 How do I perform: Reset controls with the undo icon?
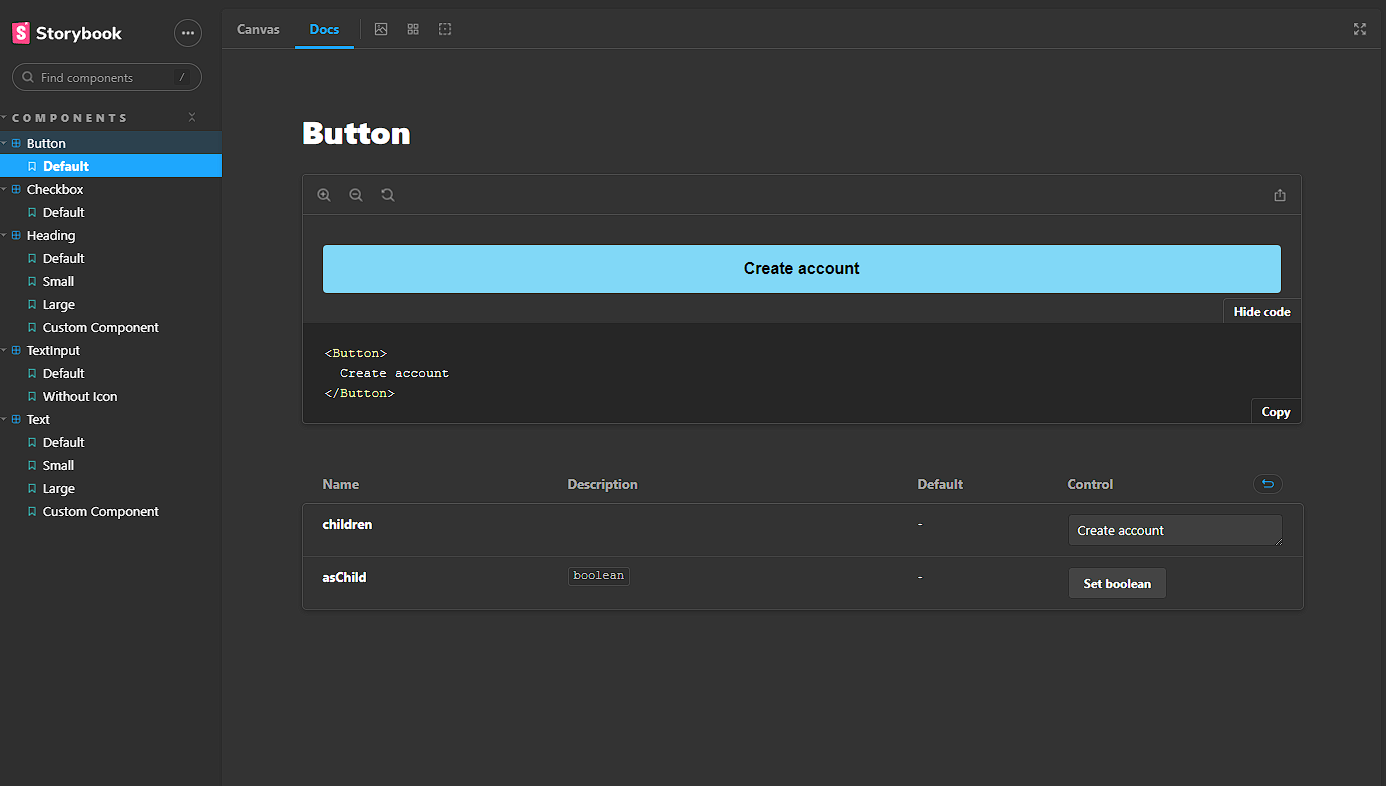tap(1267, 483)
